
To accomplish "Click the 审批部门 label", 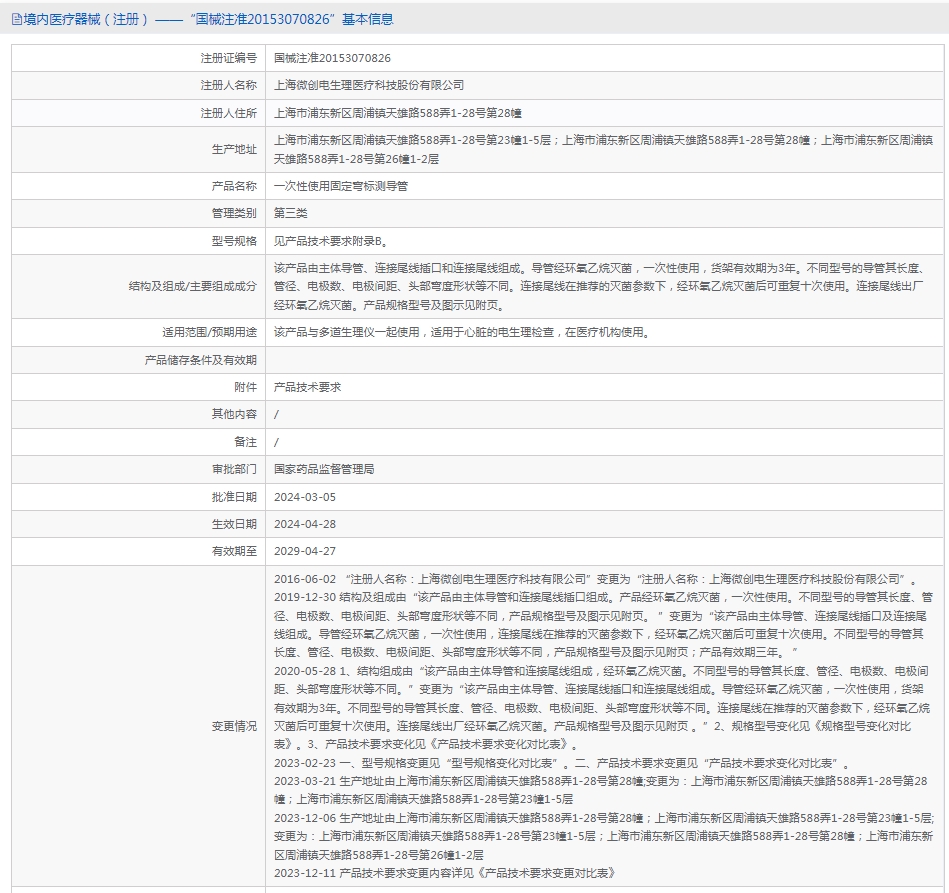I will pyautogui.click(x=234, y=470).
